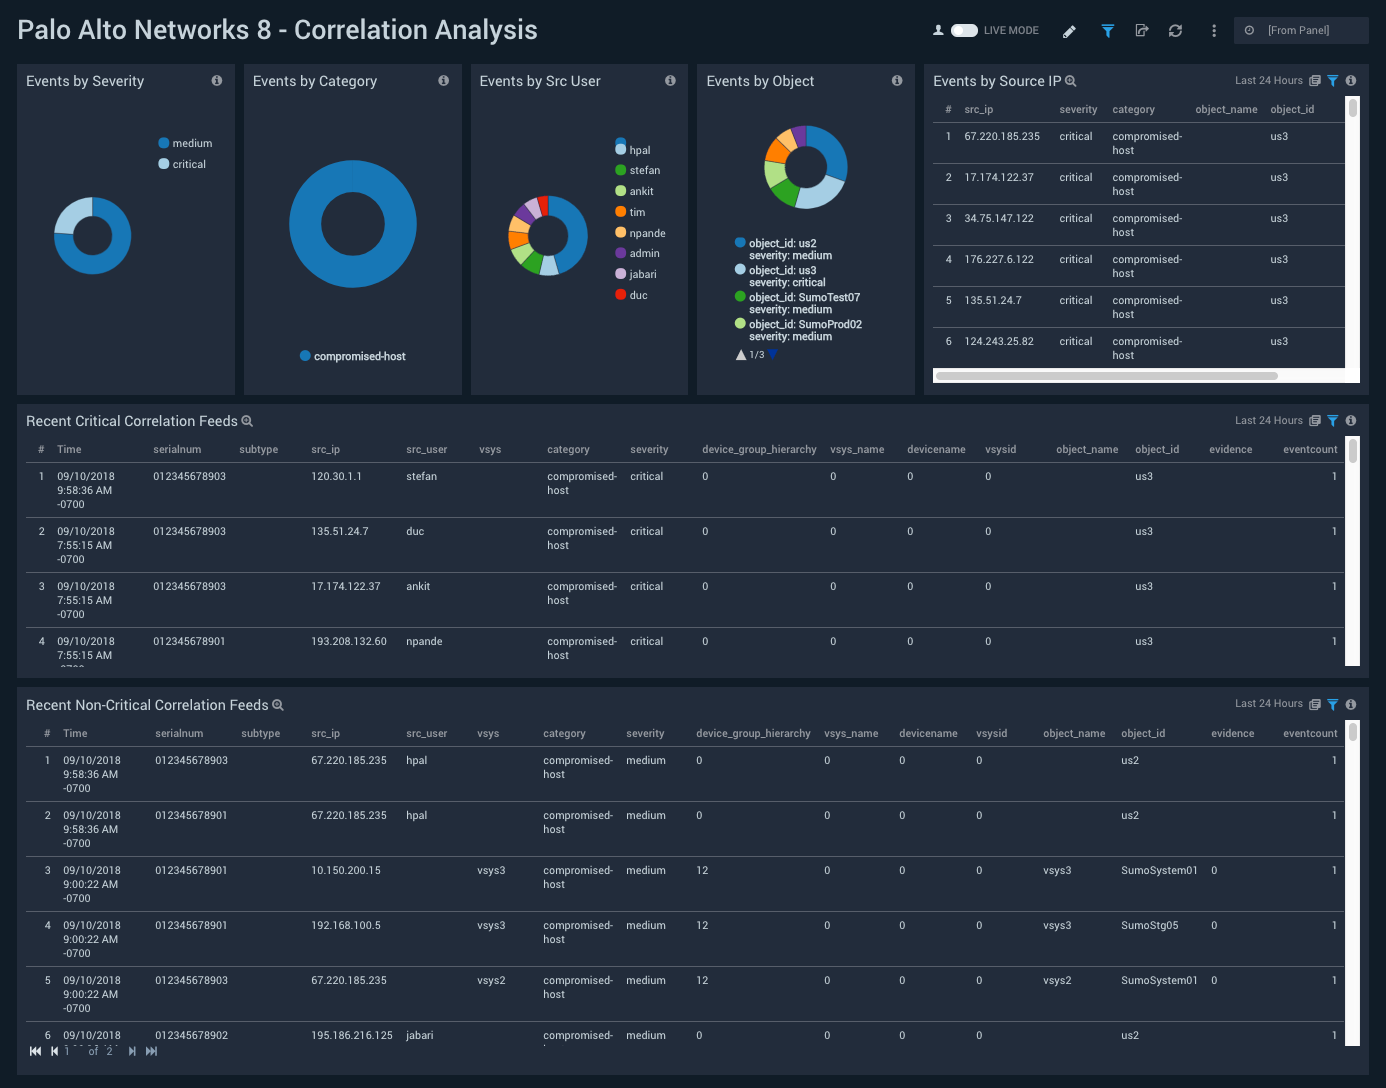Click the Events by Category panel title
Screen dimensions: 1386x1088
click(315, 81)
